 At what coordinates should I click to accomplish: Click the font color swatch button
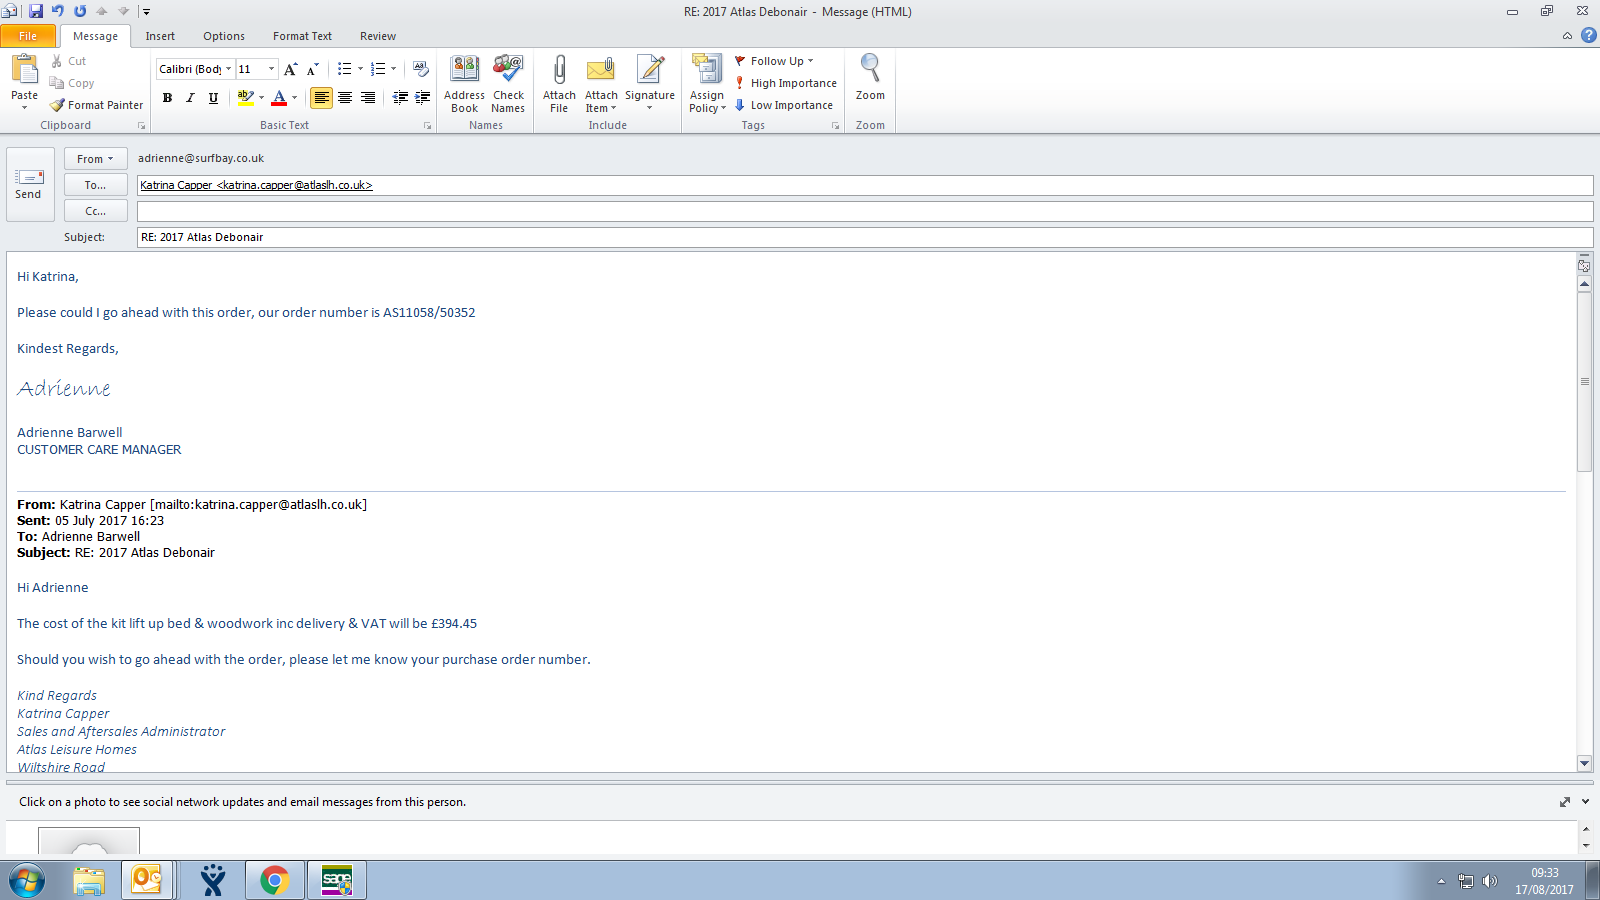click(279, 98)
